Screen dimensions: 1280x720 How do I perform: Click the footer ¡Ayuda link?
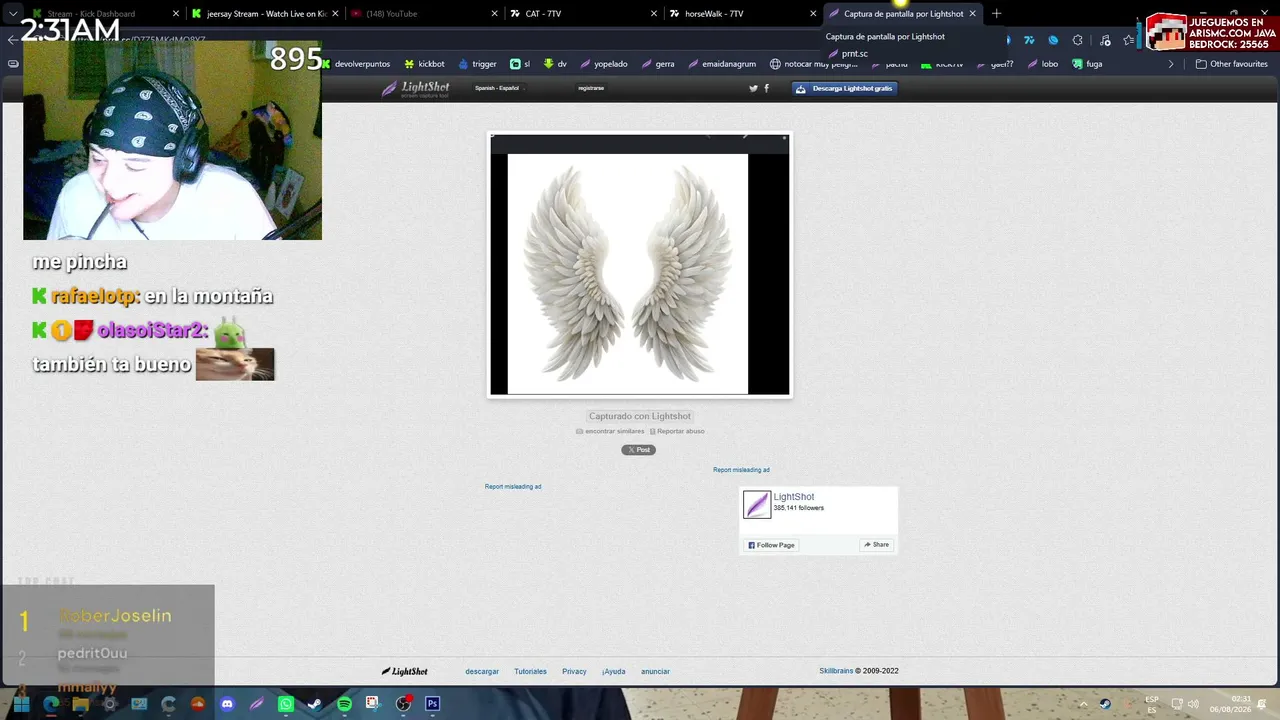(x=614, y=672)
